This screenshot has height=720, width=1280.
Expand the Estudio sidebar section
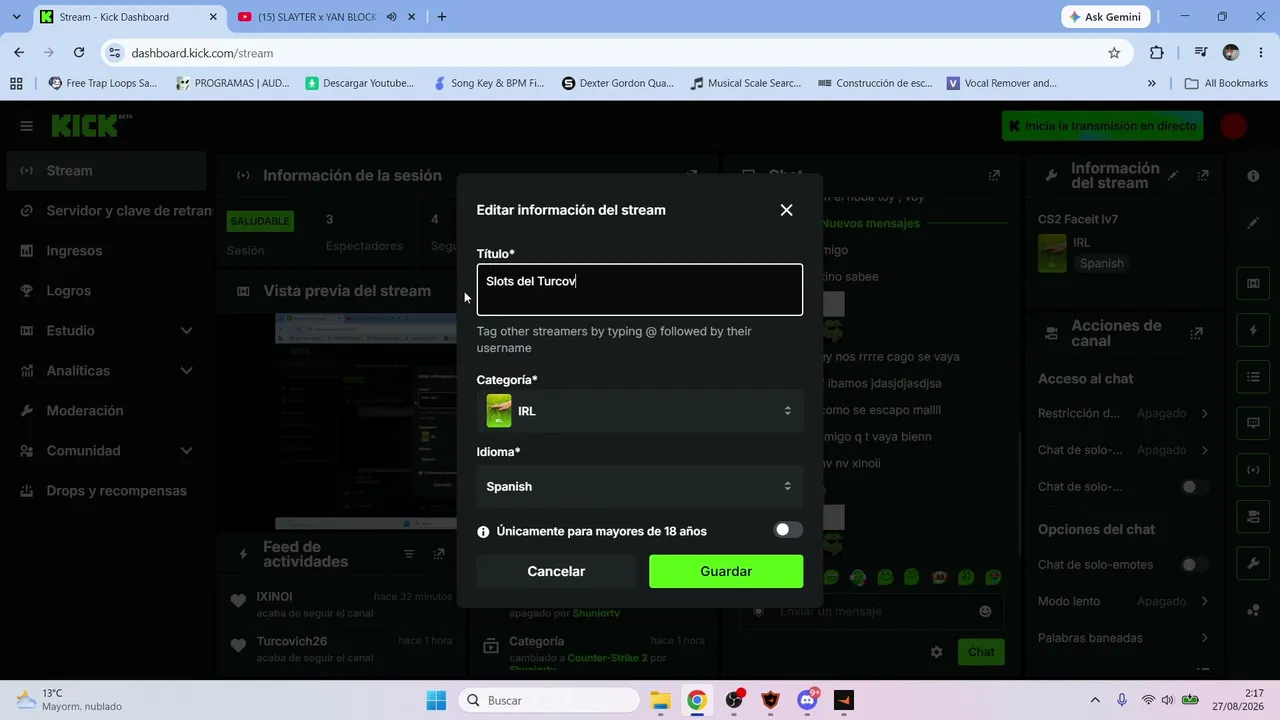click(x=106, y=331)
